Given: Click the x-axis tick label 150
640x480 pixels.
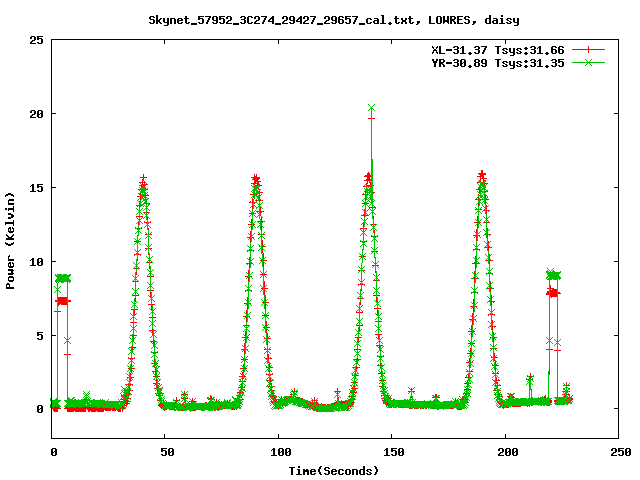Looking at the screenshot, I should pos(394,452).
